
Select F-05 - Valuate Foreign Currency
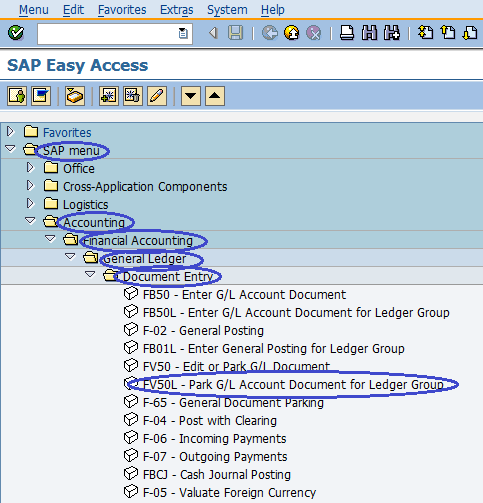pos(229,493)
